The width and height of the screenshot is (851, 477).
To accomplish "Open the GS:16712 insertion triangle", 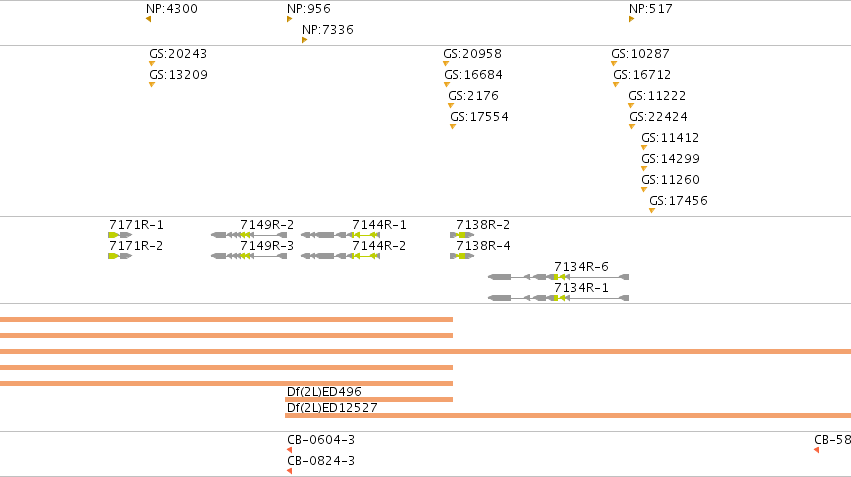I will (x=616, y=85).
